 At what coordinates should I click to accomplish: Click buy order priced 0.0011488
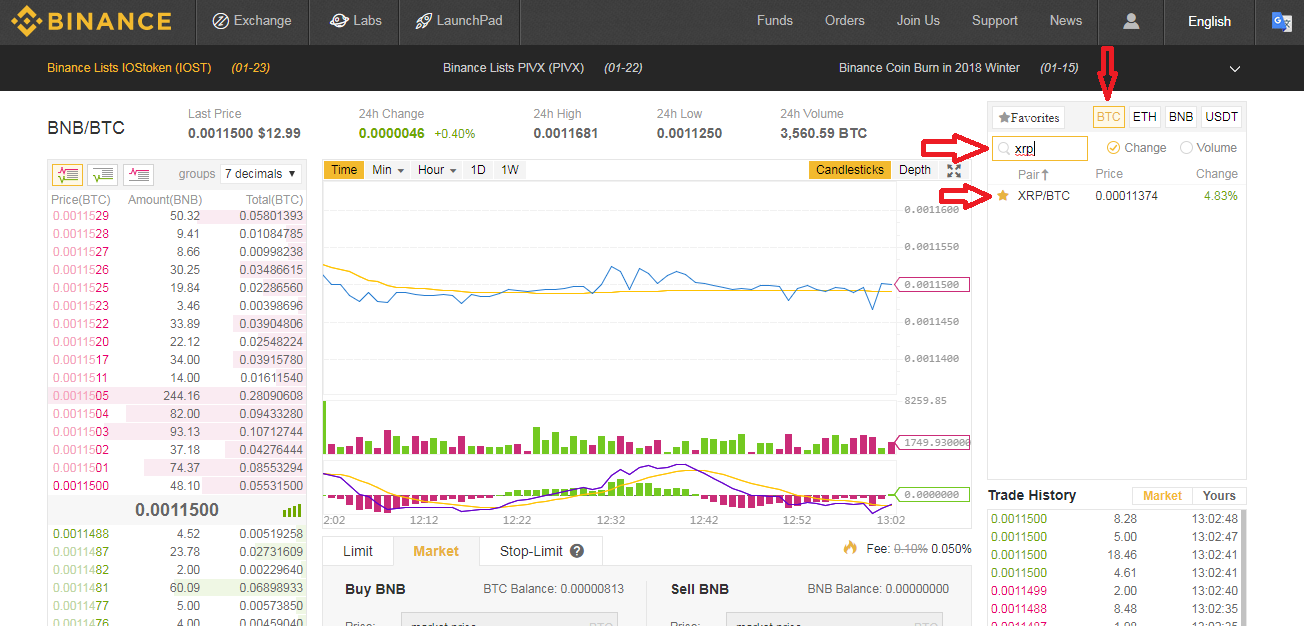coord(177,534)
